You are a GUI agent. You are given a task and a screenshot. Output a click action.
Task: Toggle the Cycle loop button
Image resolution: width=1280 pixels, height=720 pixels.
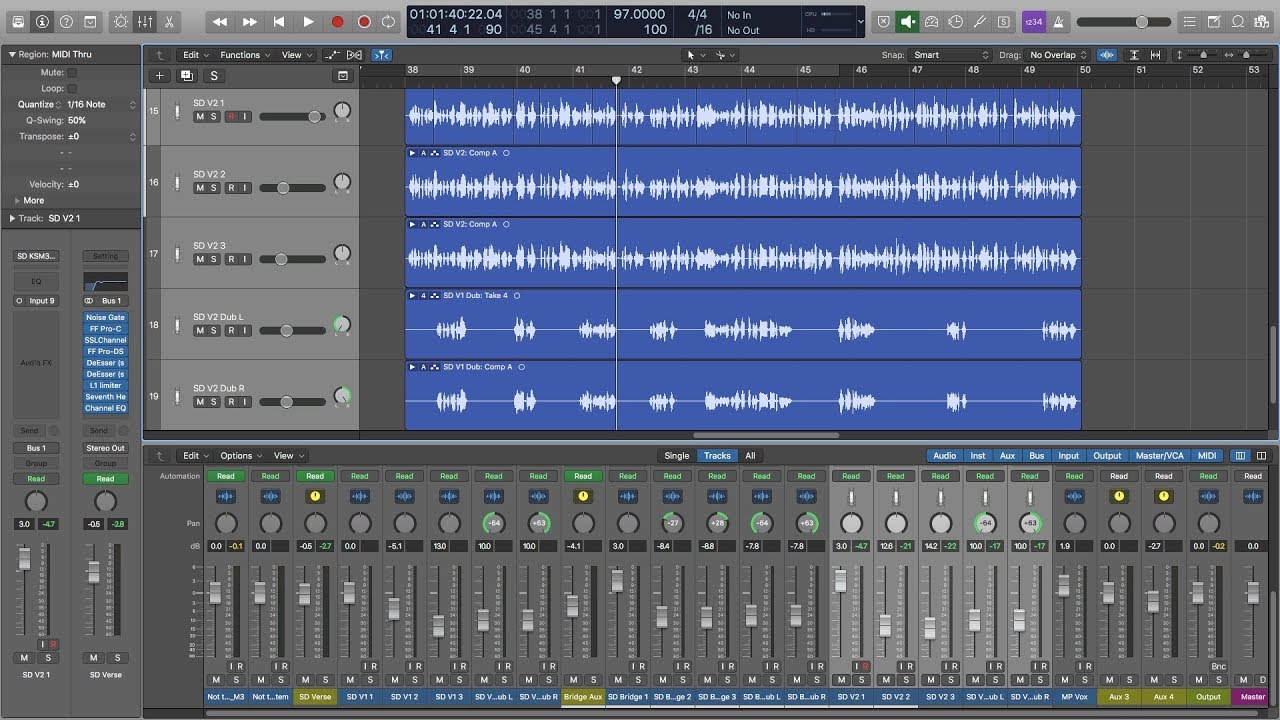click(388, 21)
